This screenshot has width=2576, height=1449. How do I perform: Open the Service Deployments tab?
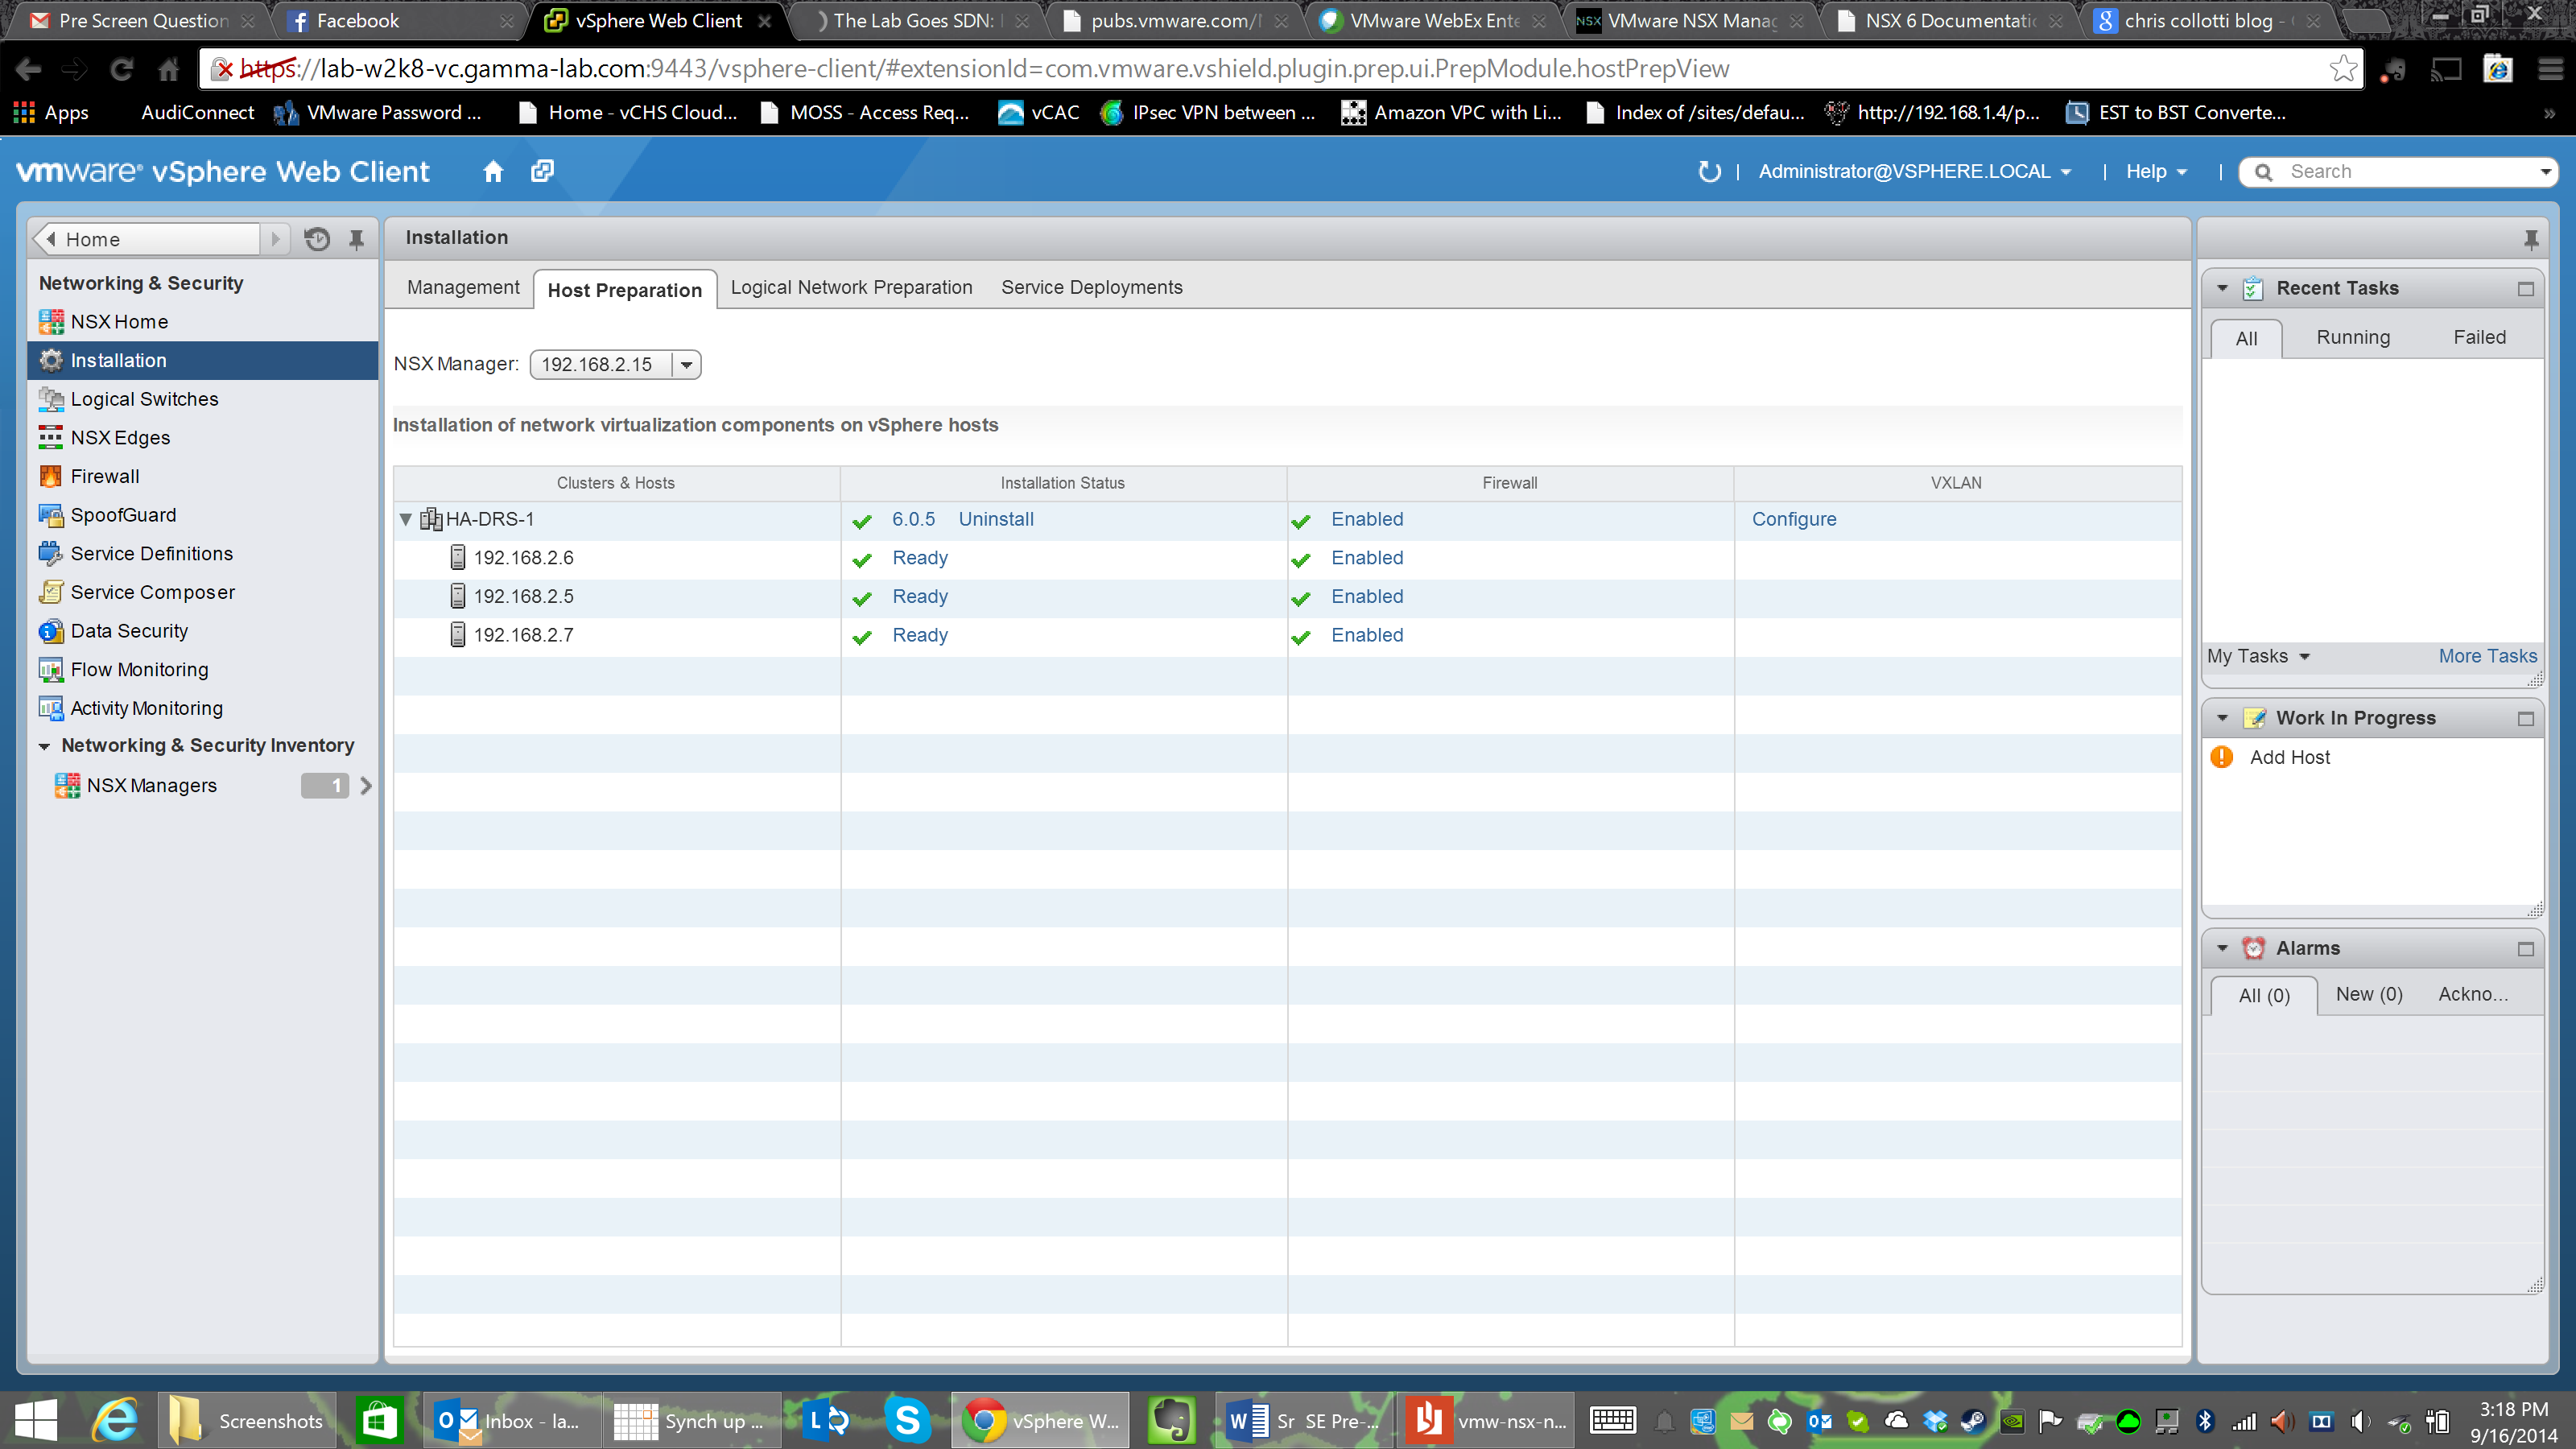(1091, 288)
